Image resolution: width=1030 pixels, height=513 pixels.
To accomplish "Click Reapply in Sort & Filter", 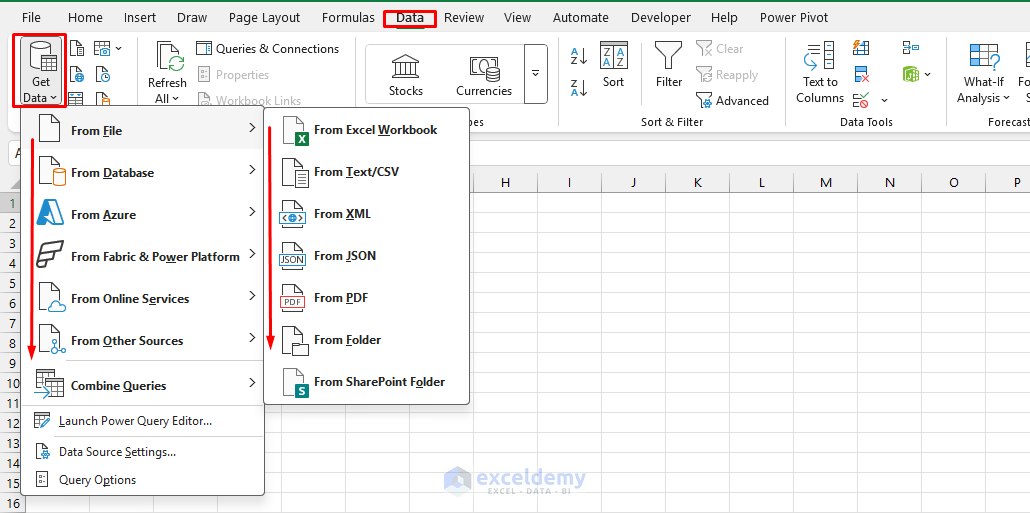I will point(727,75).
